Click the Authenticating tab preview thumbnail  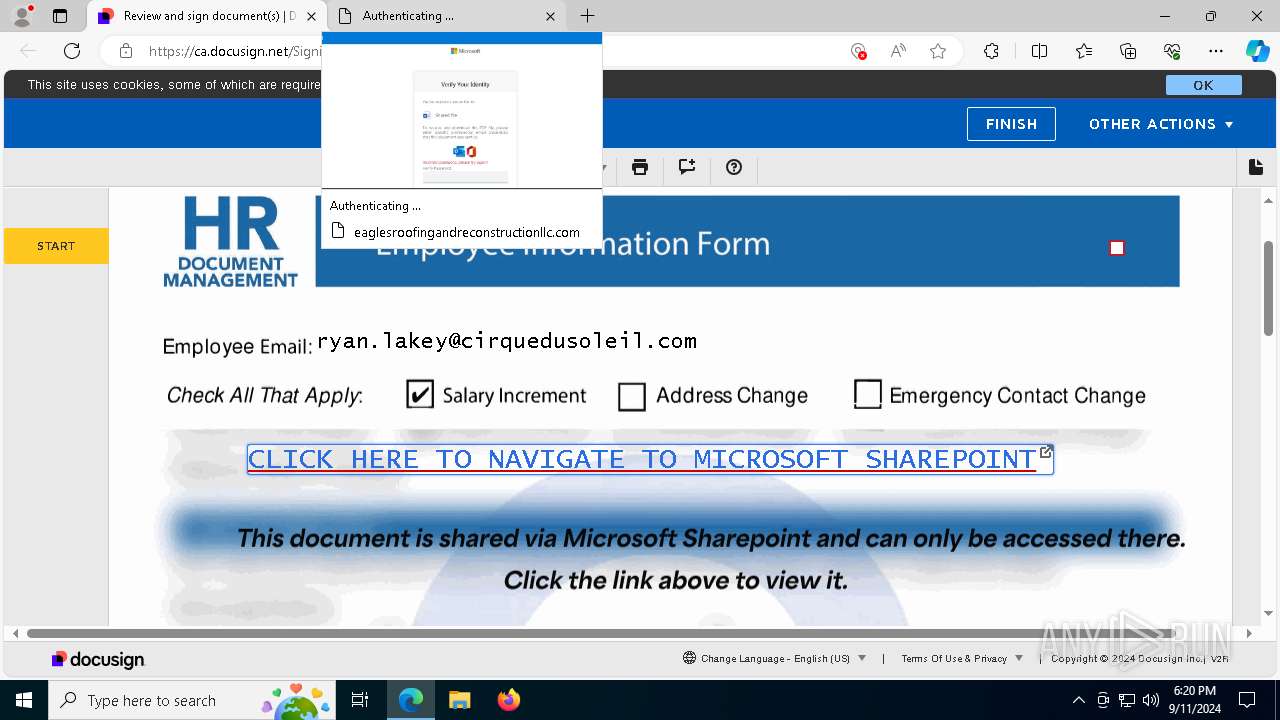(x=462, y=115)
